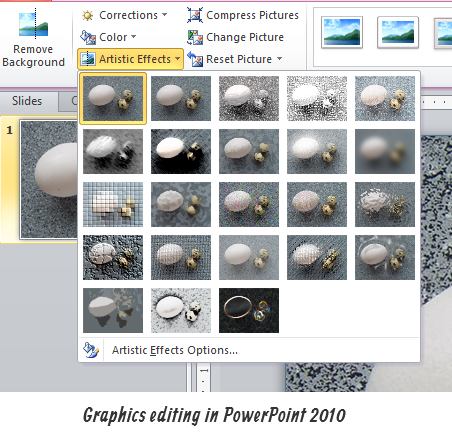Apply the Blur artistic effect
This screenshot has height=444, width=452.
tap(385, 152)
